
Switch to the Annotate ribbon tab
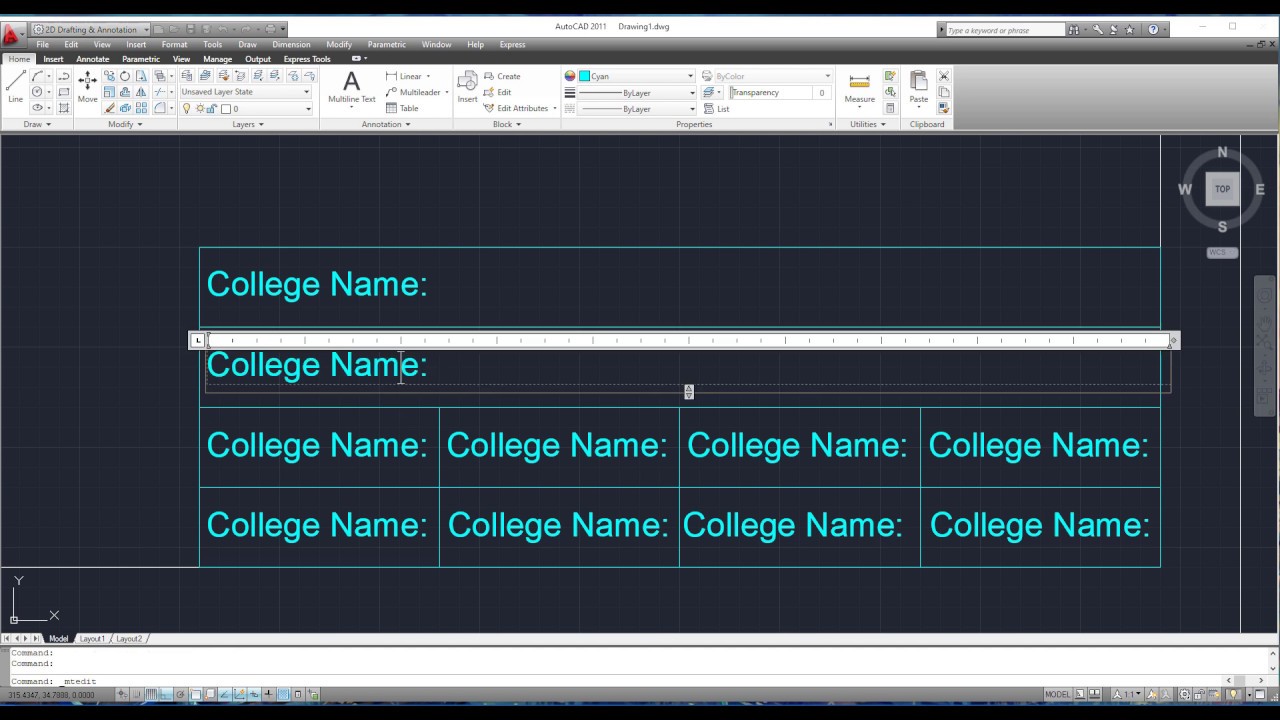click(x=93, y=59)
